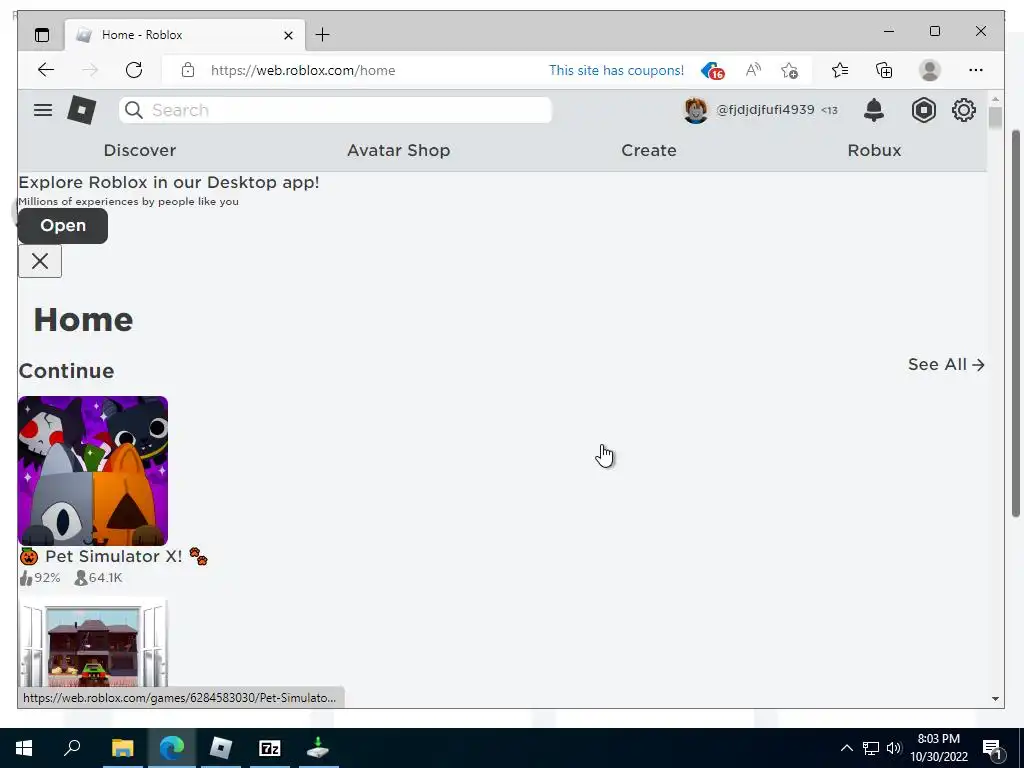
Task: Click the username @fjdjdjfufi4939
Action: 765,110
